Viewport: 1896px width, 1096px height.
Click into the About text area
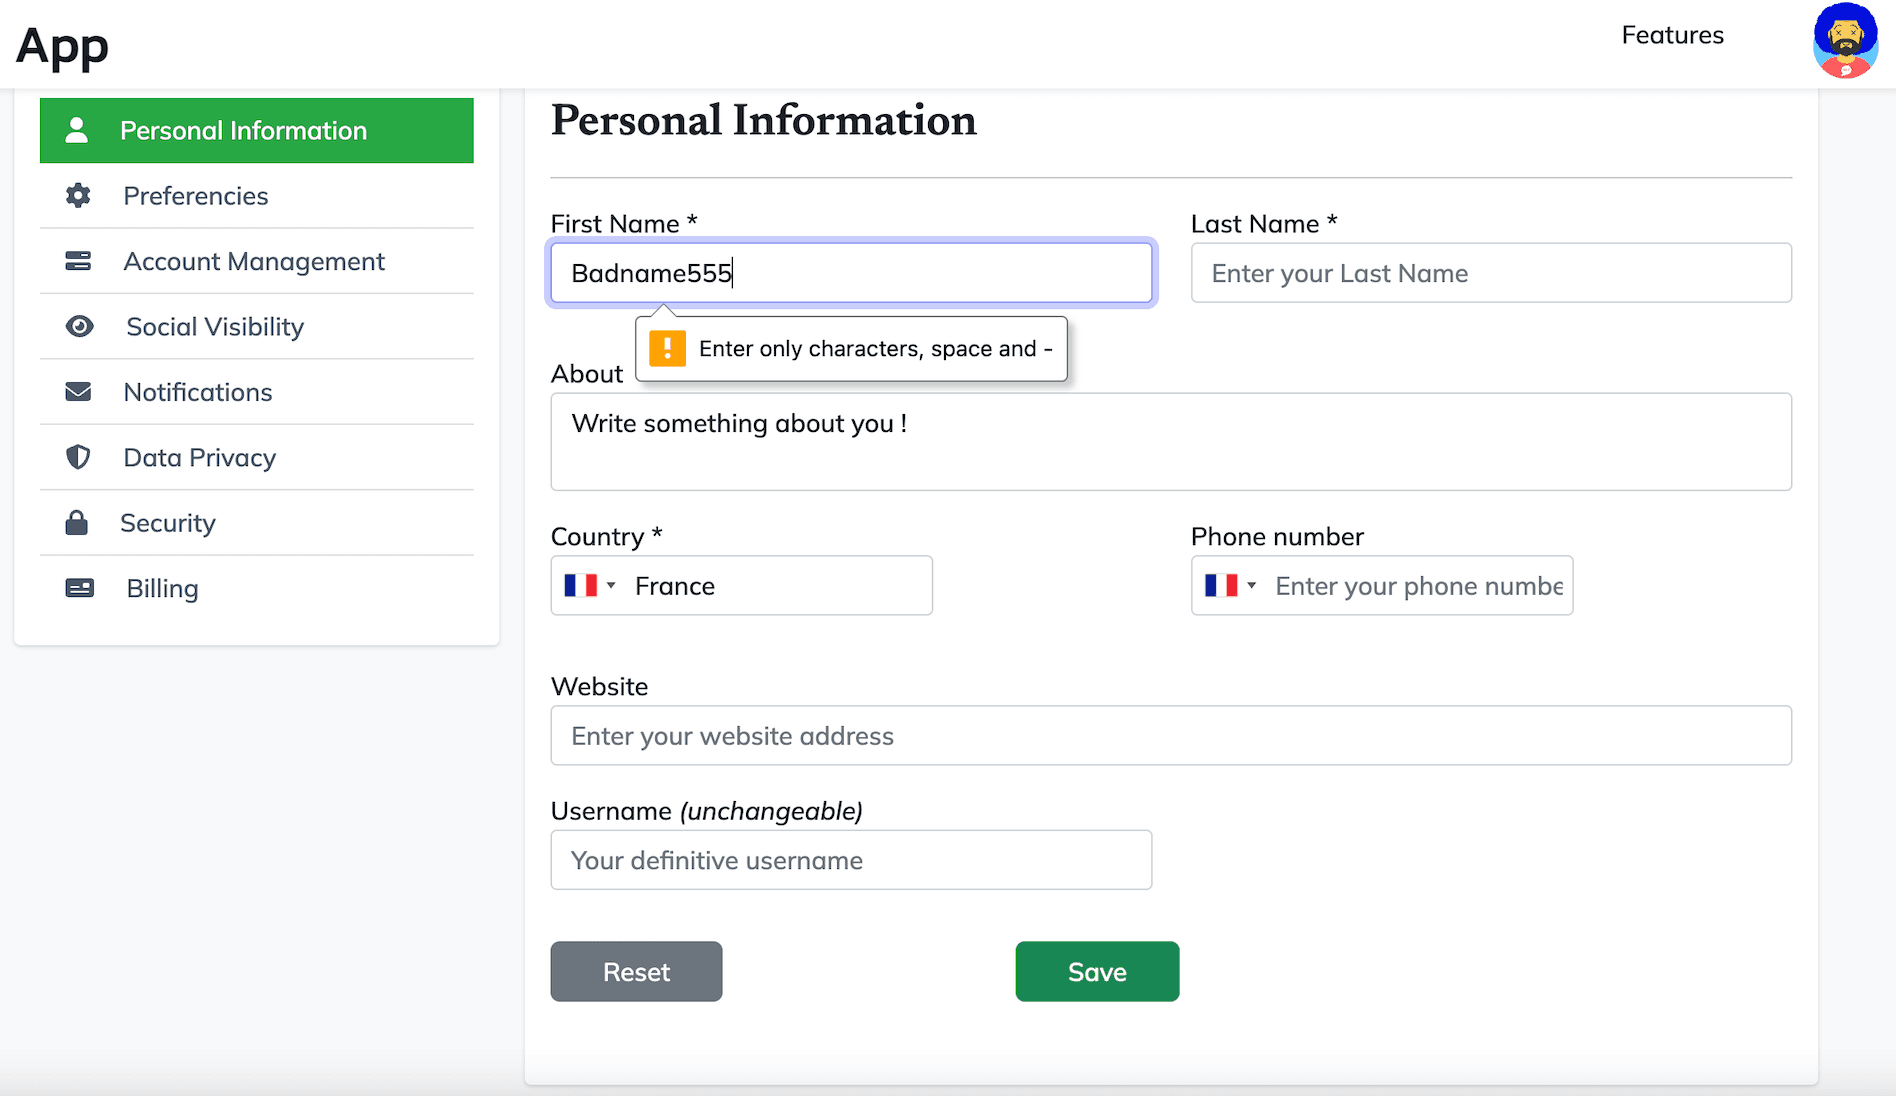(x=1170, y=442)
